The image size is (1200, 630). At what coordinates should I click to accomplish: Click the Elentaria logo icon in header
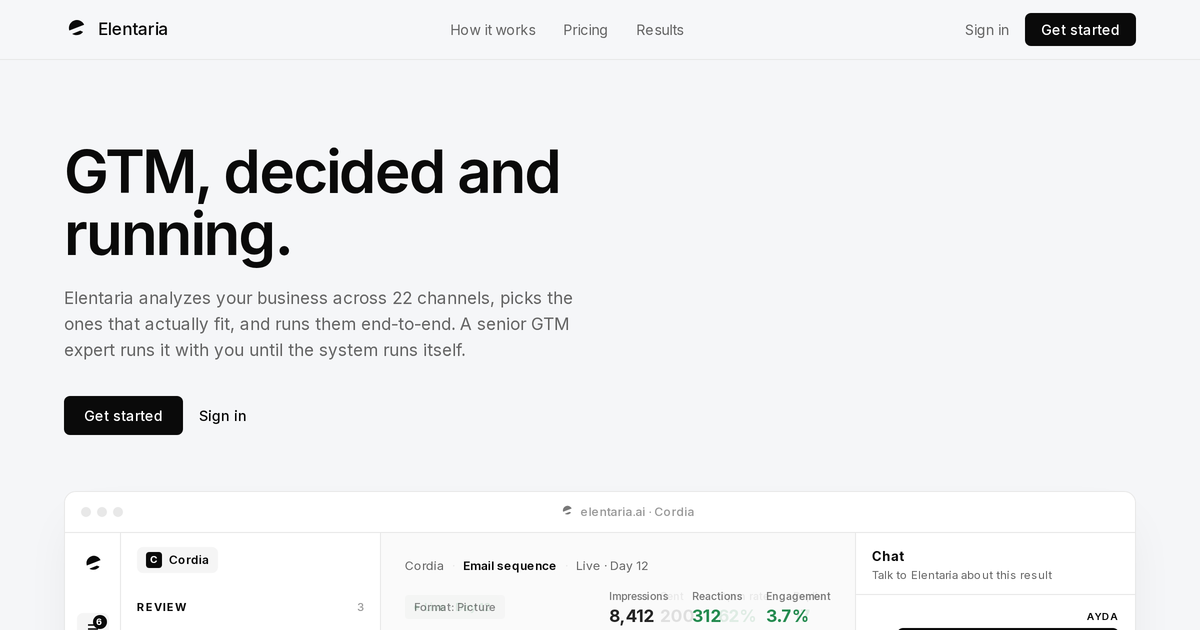[76, 29]
